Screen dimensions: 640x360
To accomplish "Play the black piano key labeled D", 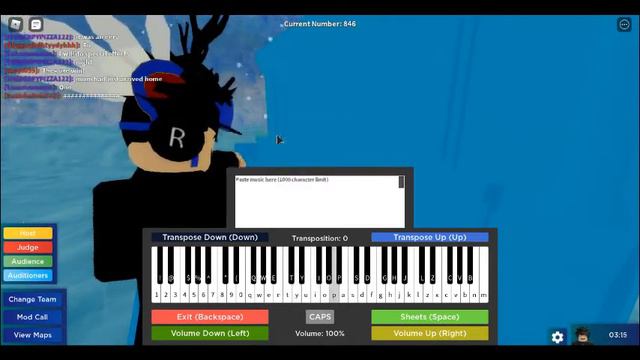I will [x=367, y=265].
